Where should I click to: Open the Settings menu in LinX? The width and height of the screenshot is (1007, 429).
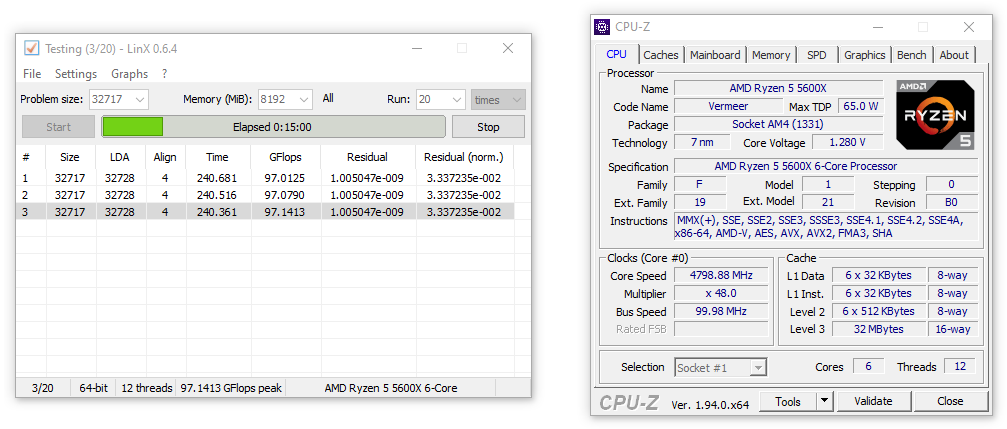tap(76, 74)
